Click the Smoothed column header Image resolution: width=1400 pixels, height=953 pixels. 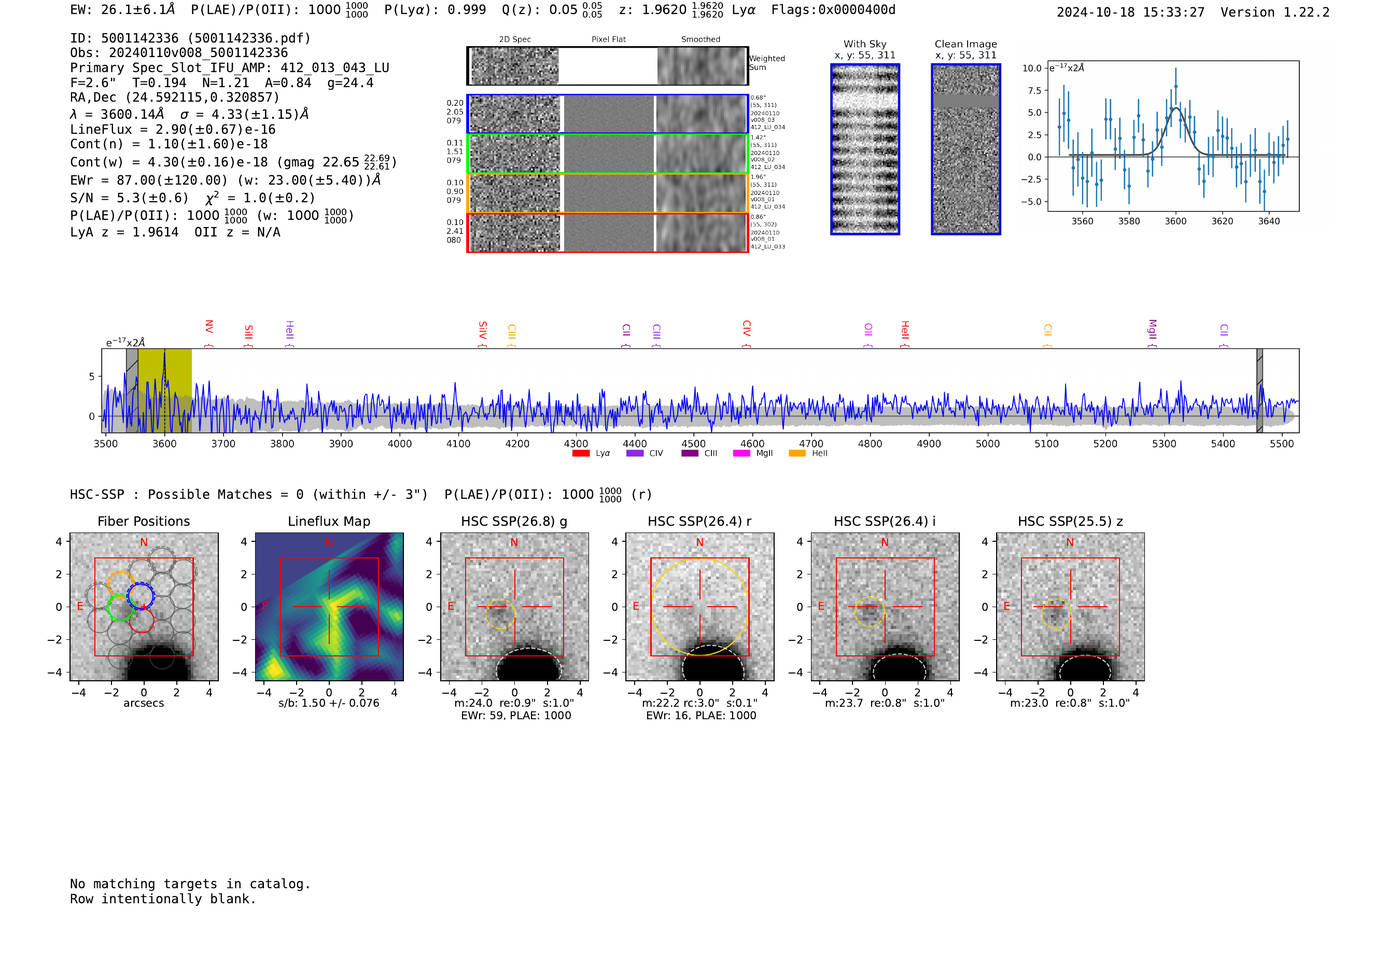pyautogui.click(x=701, y=39)
